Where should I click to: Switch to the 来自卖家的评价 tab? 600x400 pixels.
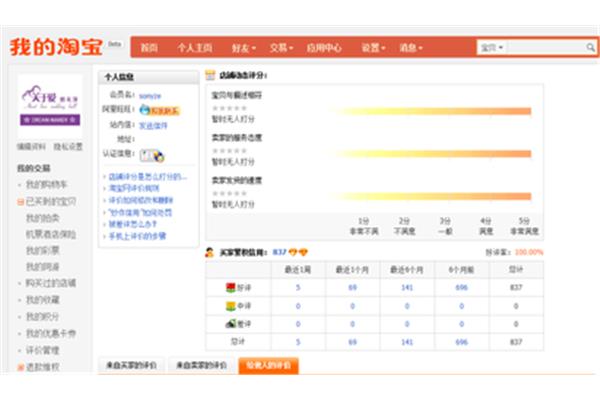tap(201, 365)
